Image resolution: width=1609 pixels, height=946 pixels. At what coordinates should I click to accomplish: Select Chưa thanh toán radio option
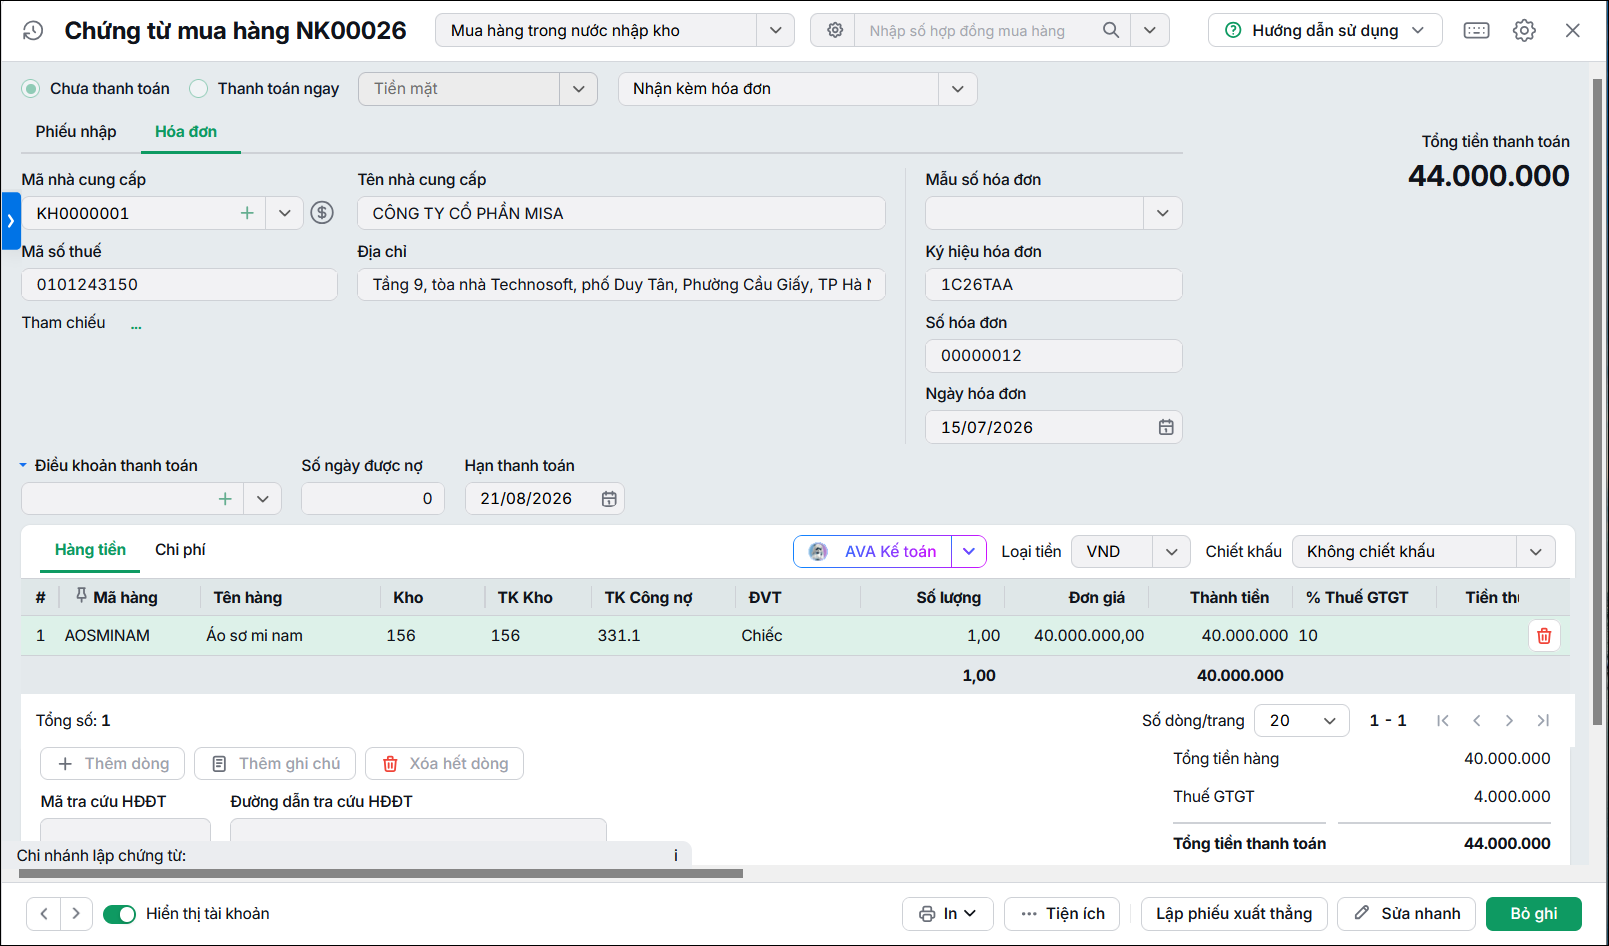pyautogui.click(x=31, y=89)
